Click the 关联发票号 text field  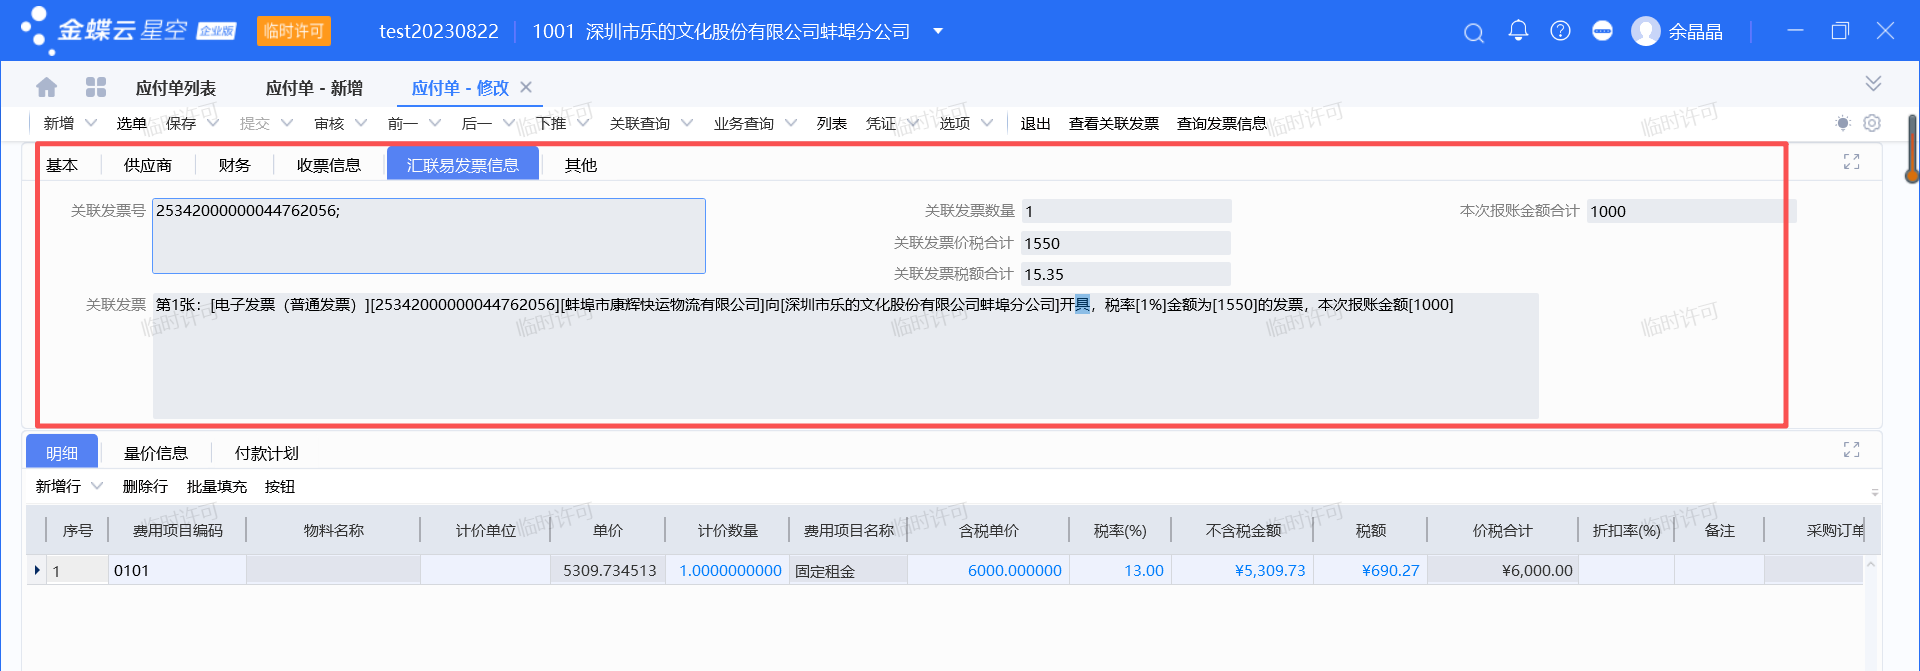pos(428,236)
